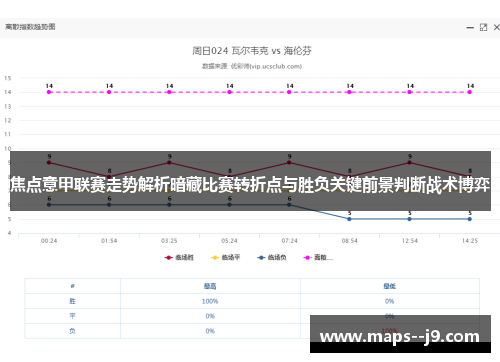The height and width of the screenshot is (362, 500).
Task: Click the 平 row label
Action: 73,316
